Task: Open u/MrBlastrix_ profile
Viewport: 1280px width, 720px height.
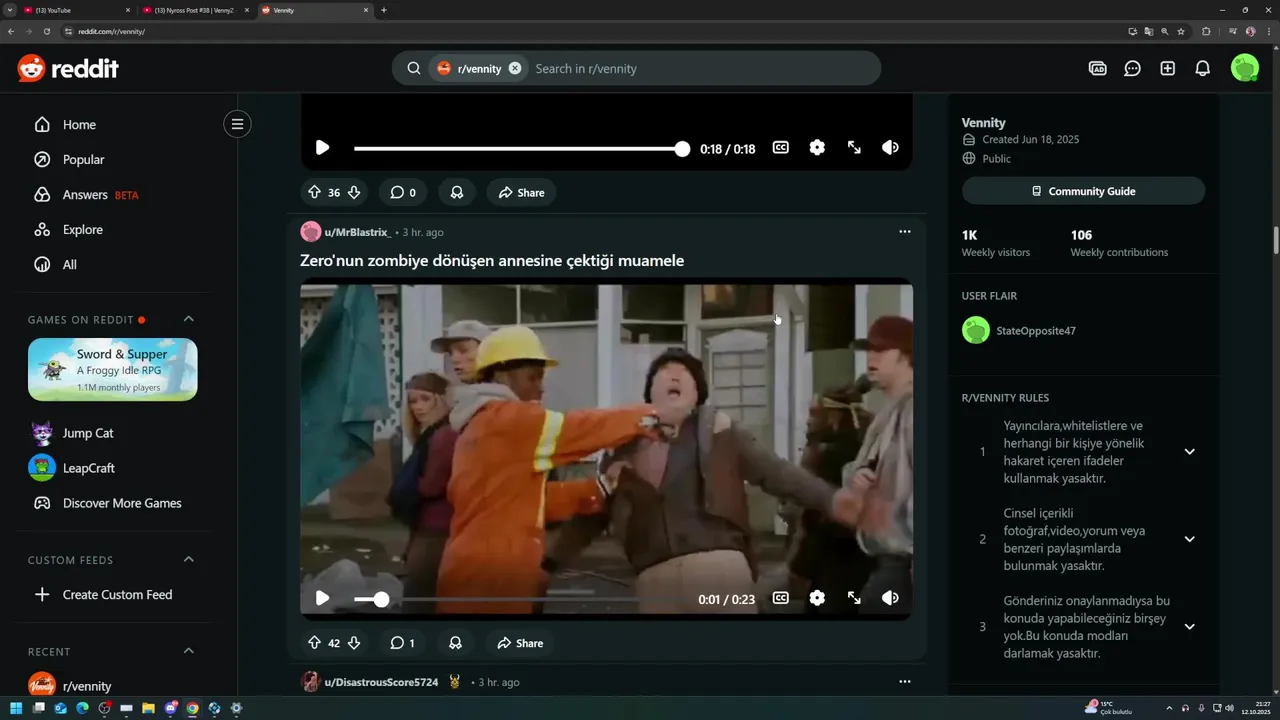Action: click(357, 232)
